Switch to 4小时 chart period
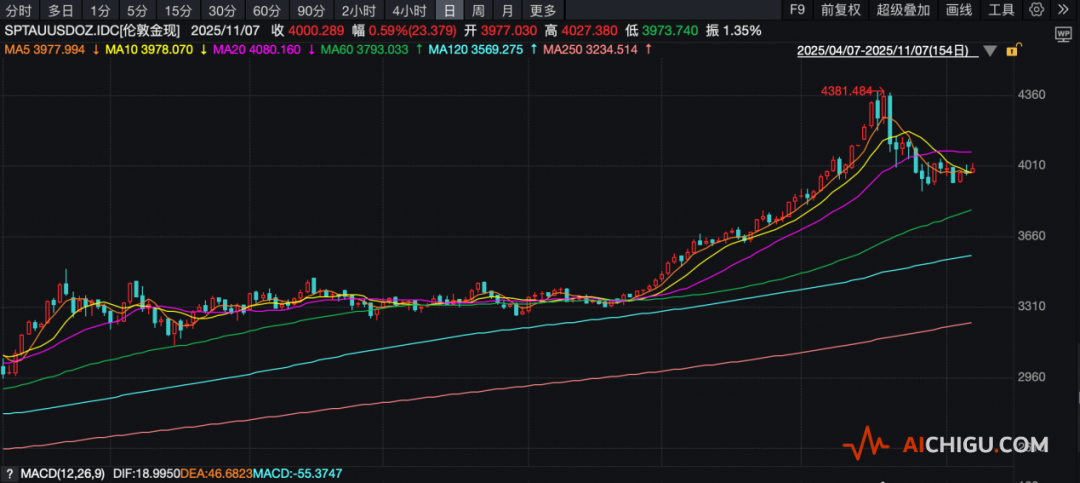Image resolution: width=1080 pixels, height=483 pixels. point(410,11)
